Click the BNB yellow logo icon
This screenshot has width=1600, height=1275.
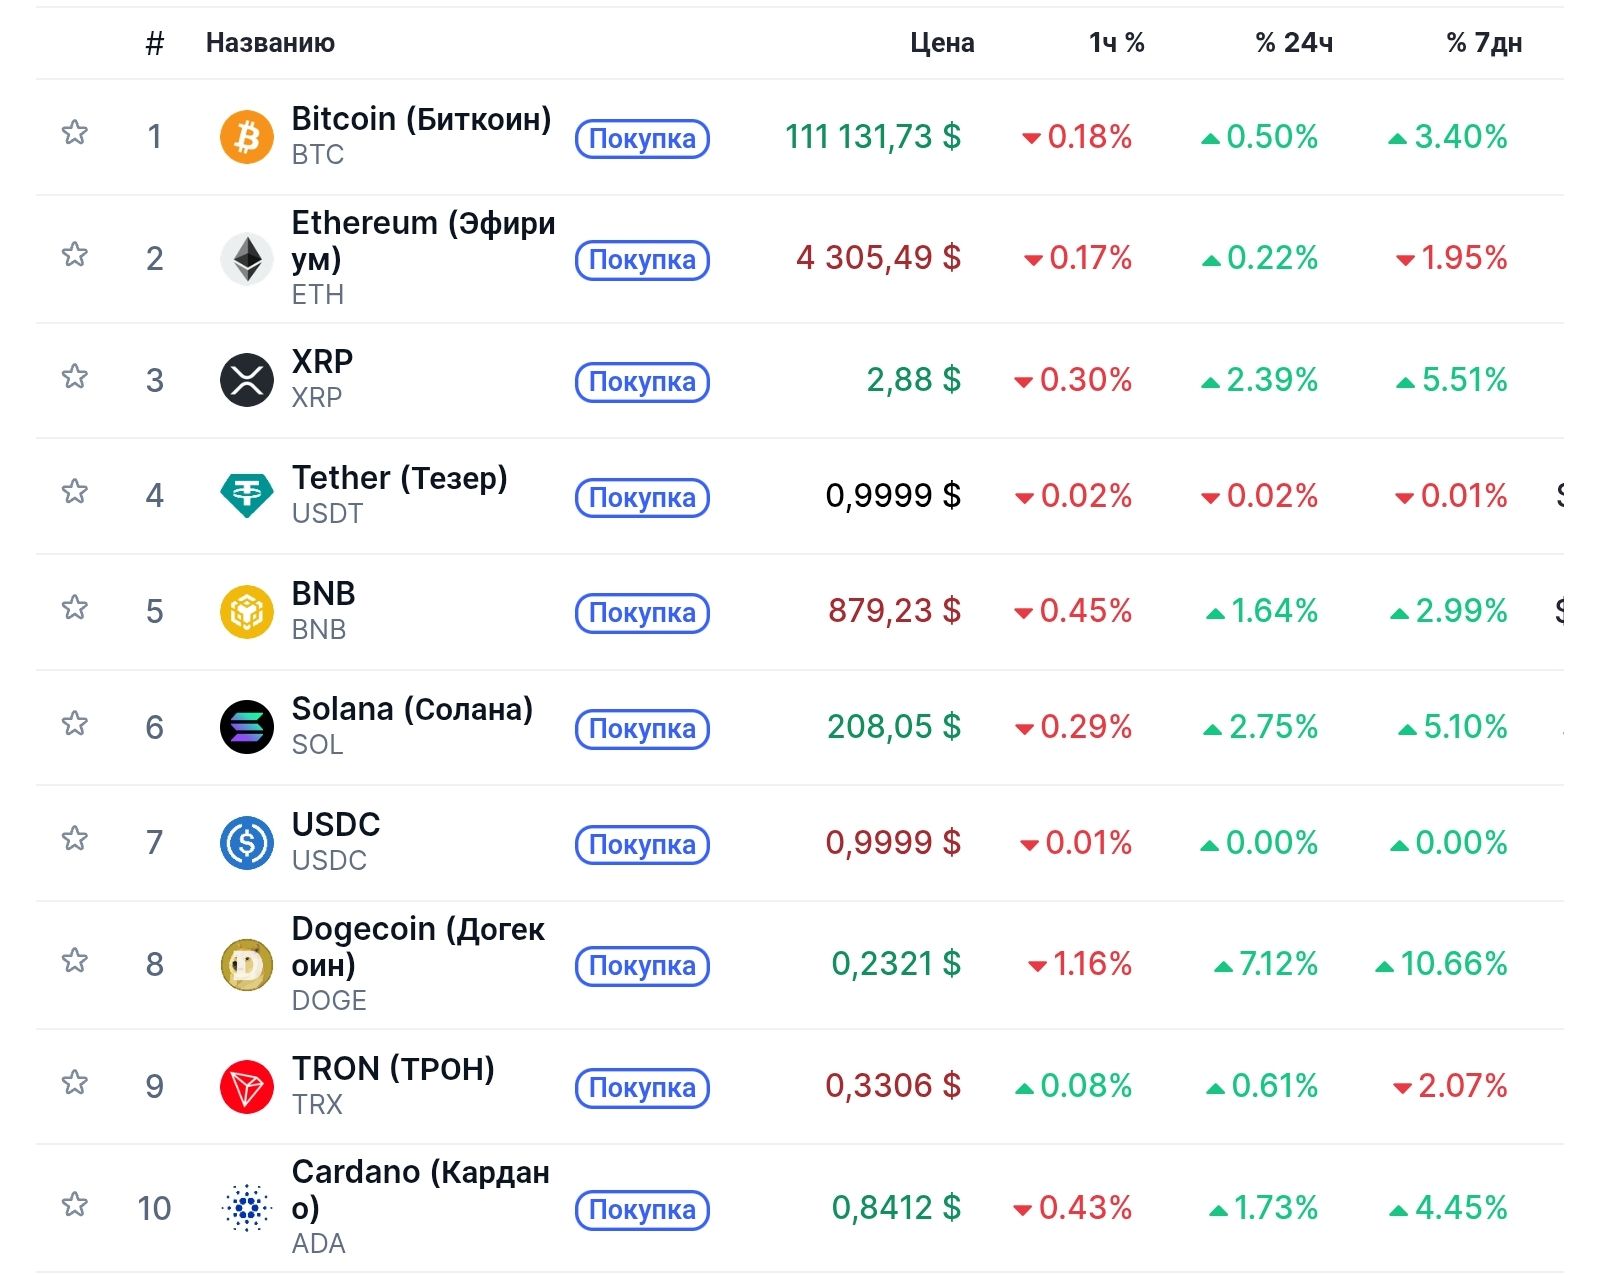tap(246, 611)
